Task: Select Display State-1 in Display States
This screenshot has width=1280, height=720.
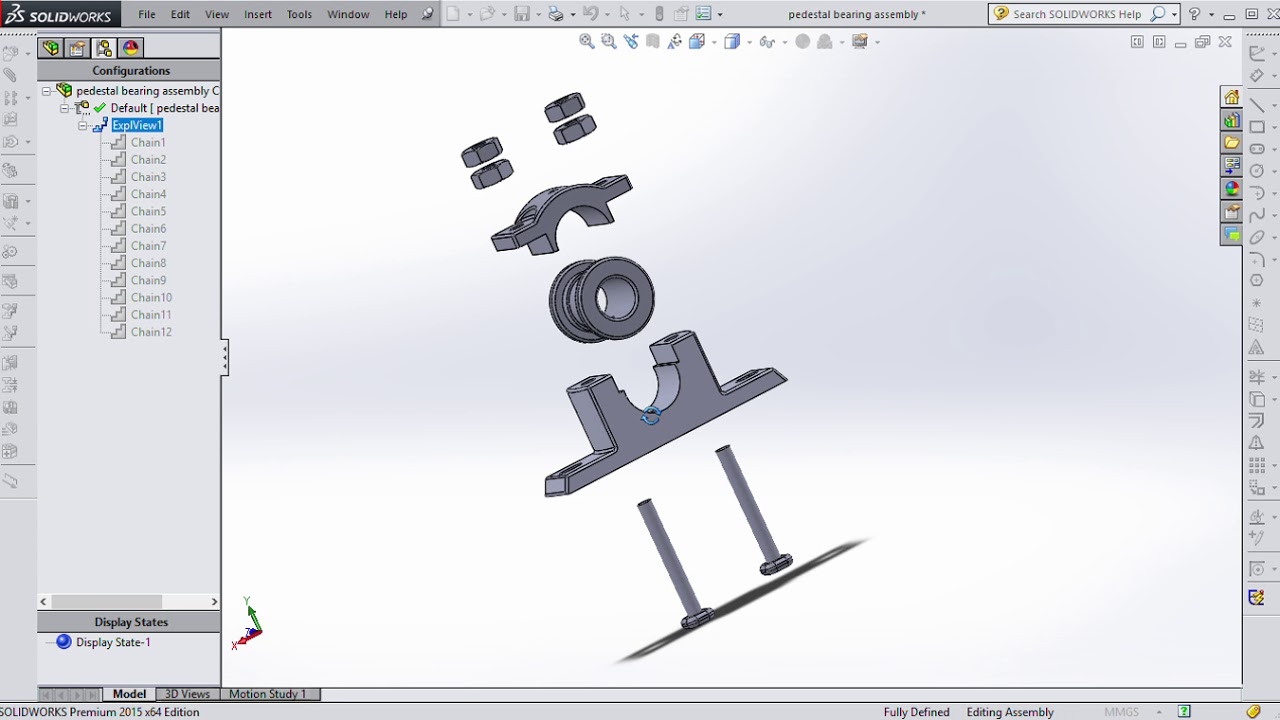Action: [x=113, y=642]
